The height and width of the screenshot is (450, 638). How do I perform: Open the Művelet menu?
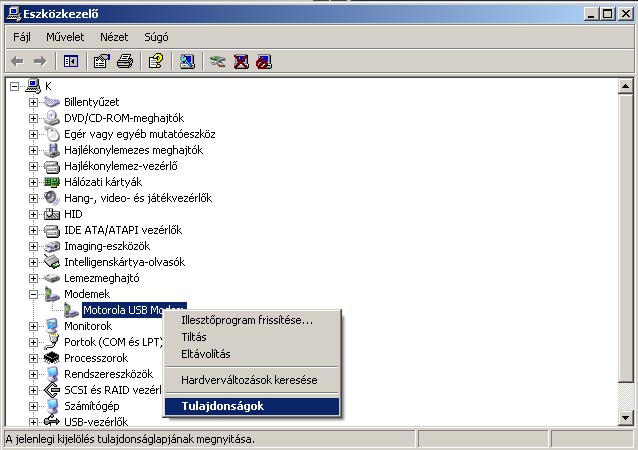click(65, 37)
